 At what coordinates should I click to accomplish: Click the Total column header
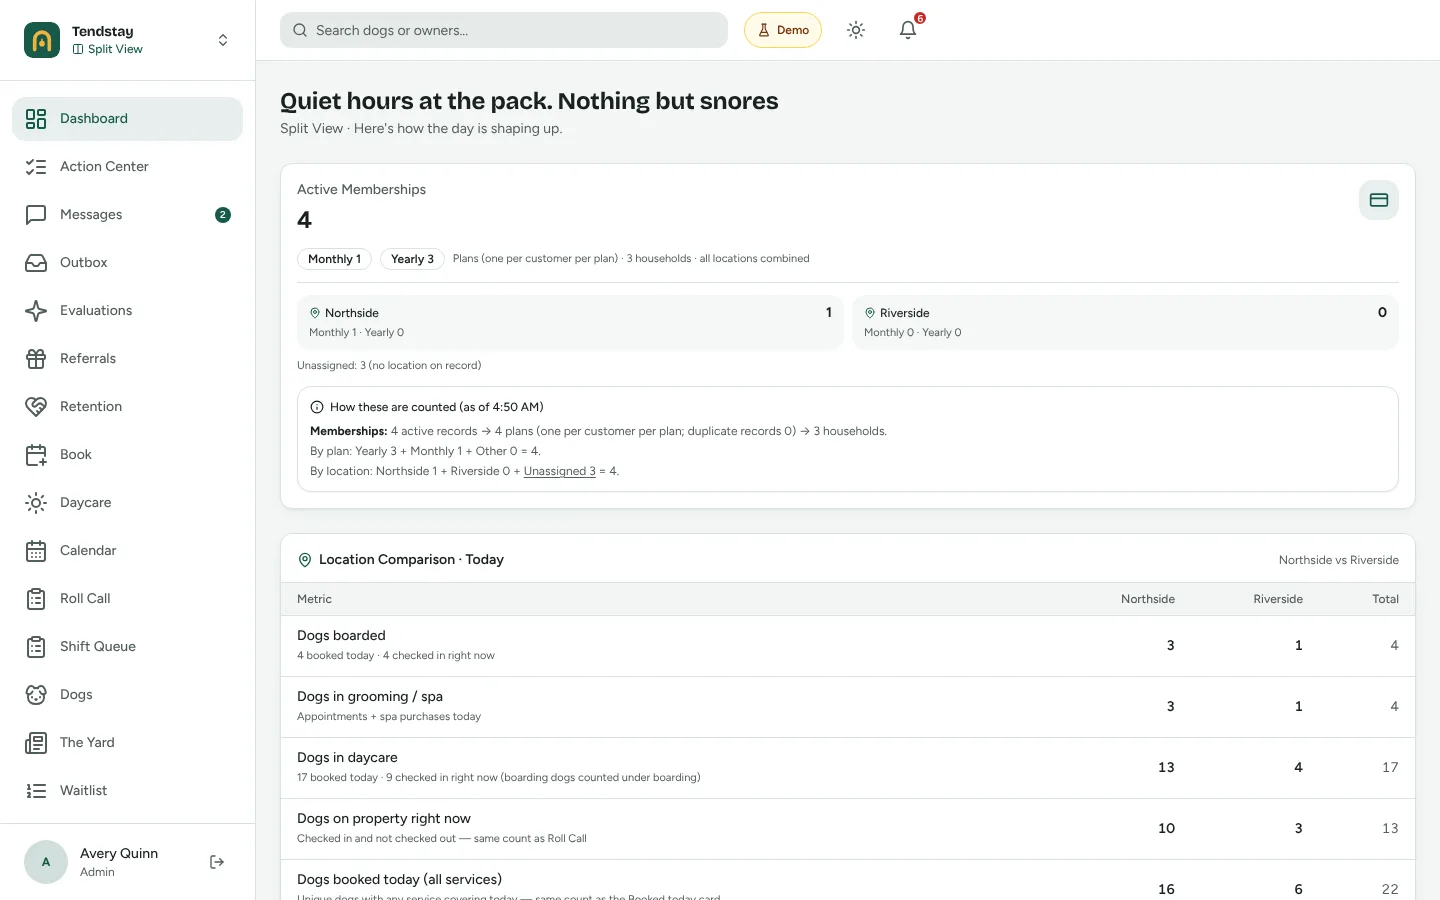click(x=1385, y=599)
